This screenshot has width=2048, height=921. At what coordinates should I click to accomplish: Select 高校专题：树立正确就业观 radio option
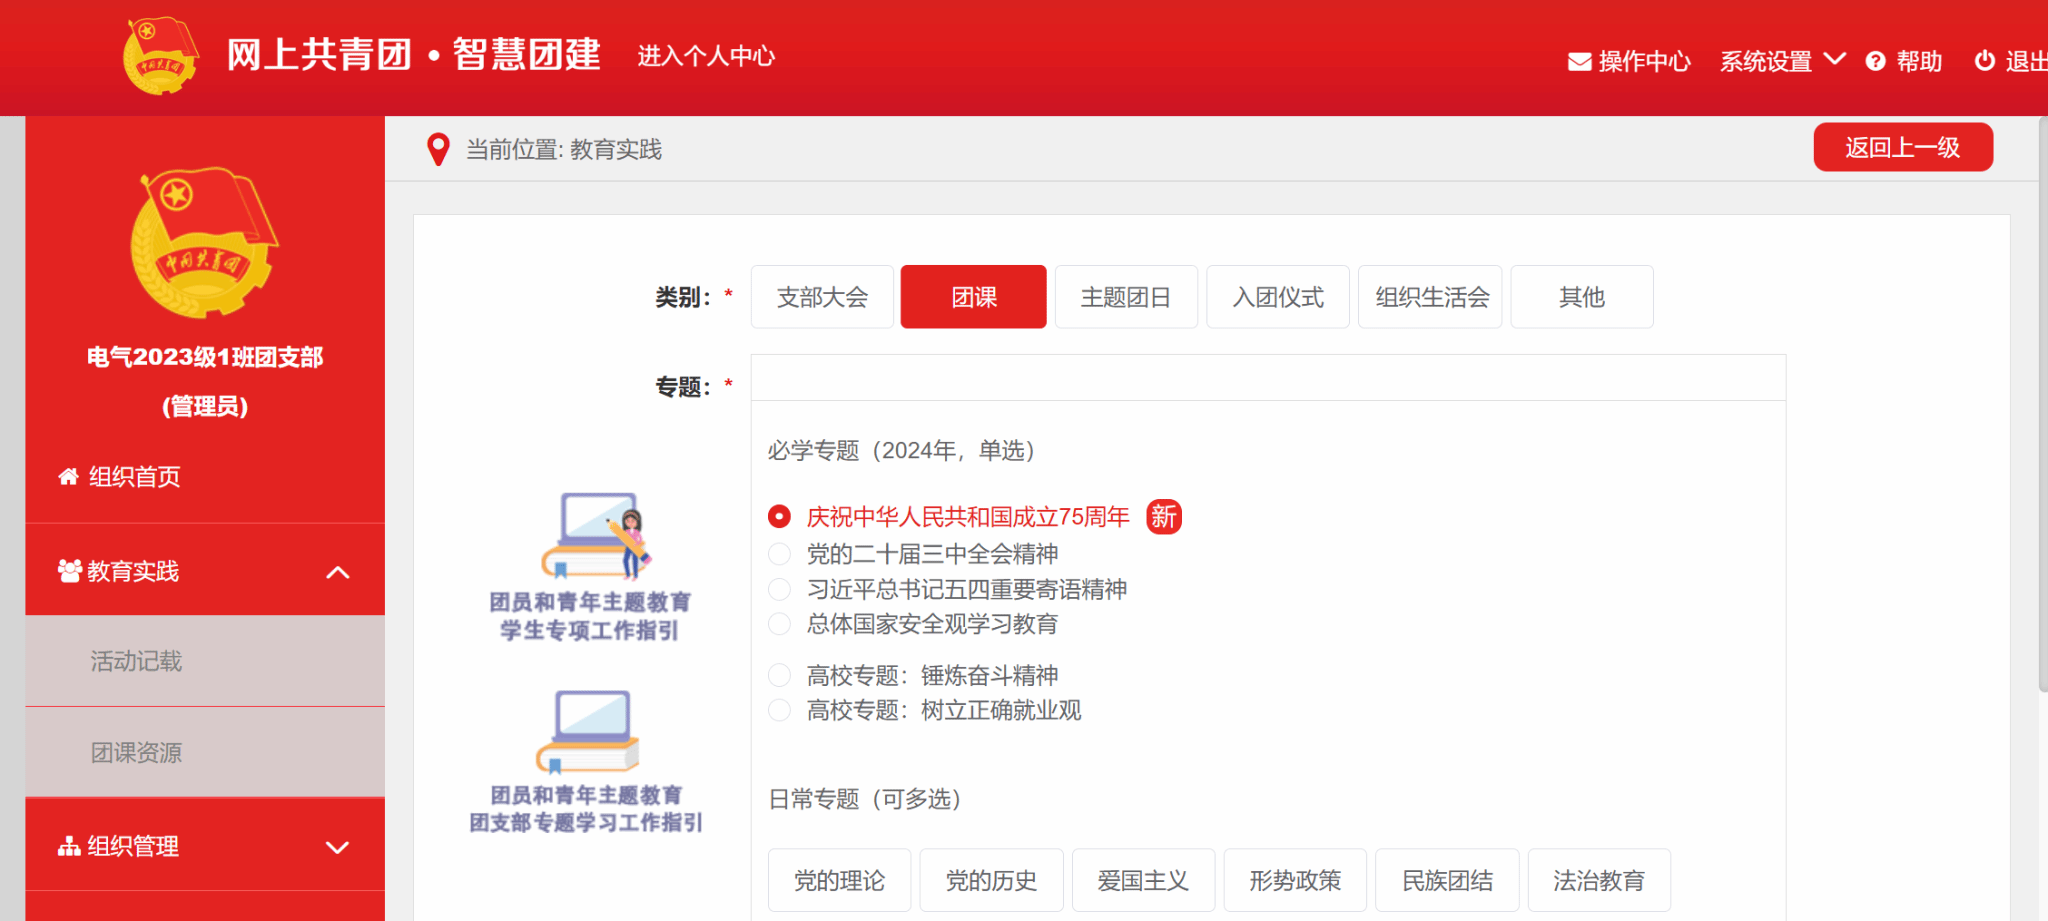(x=779, y=710)
